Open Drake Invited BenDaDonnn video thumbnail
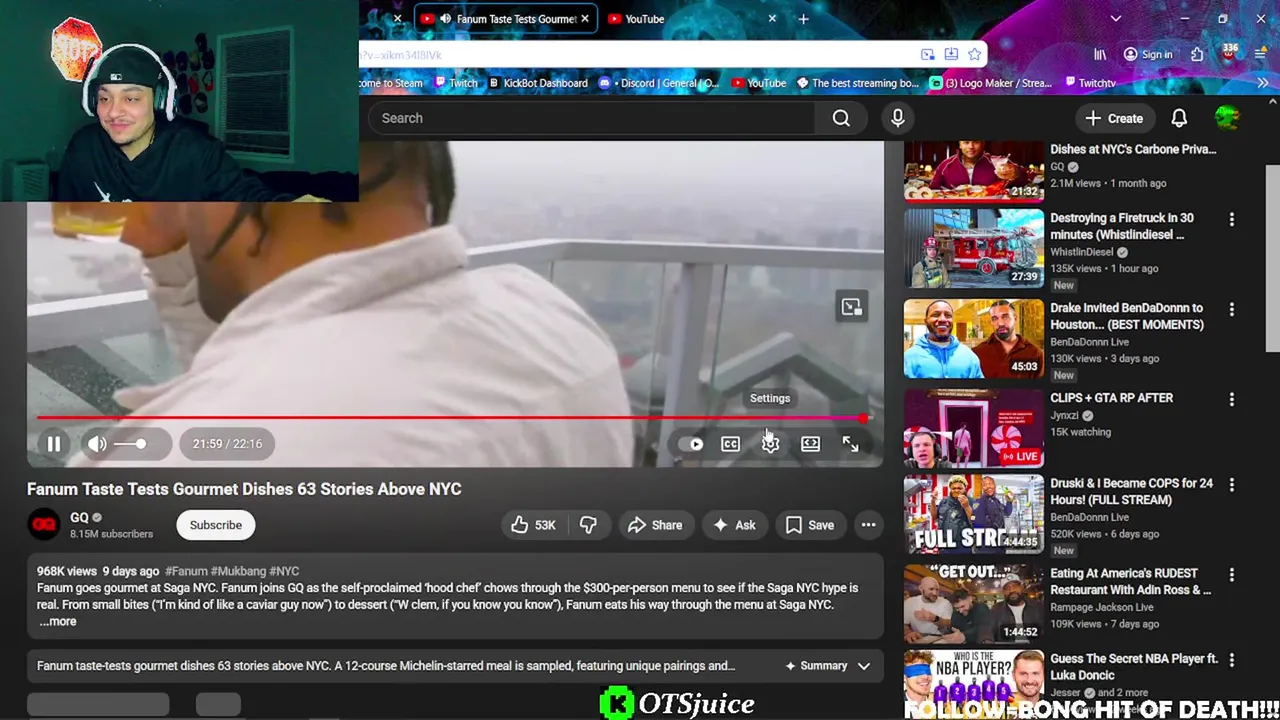 click(974, 339)
